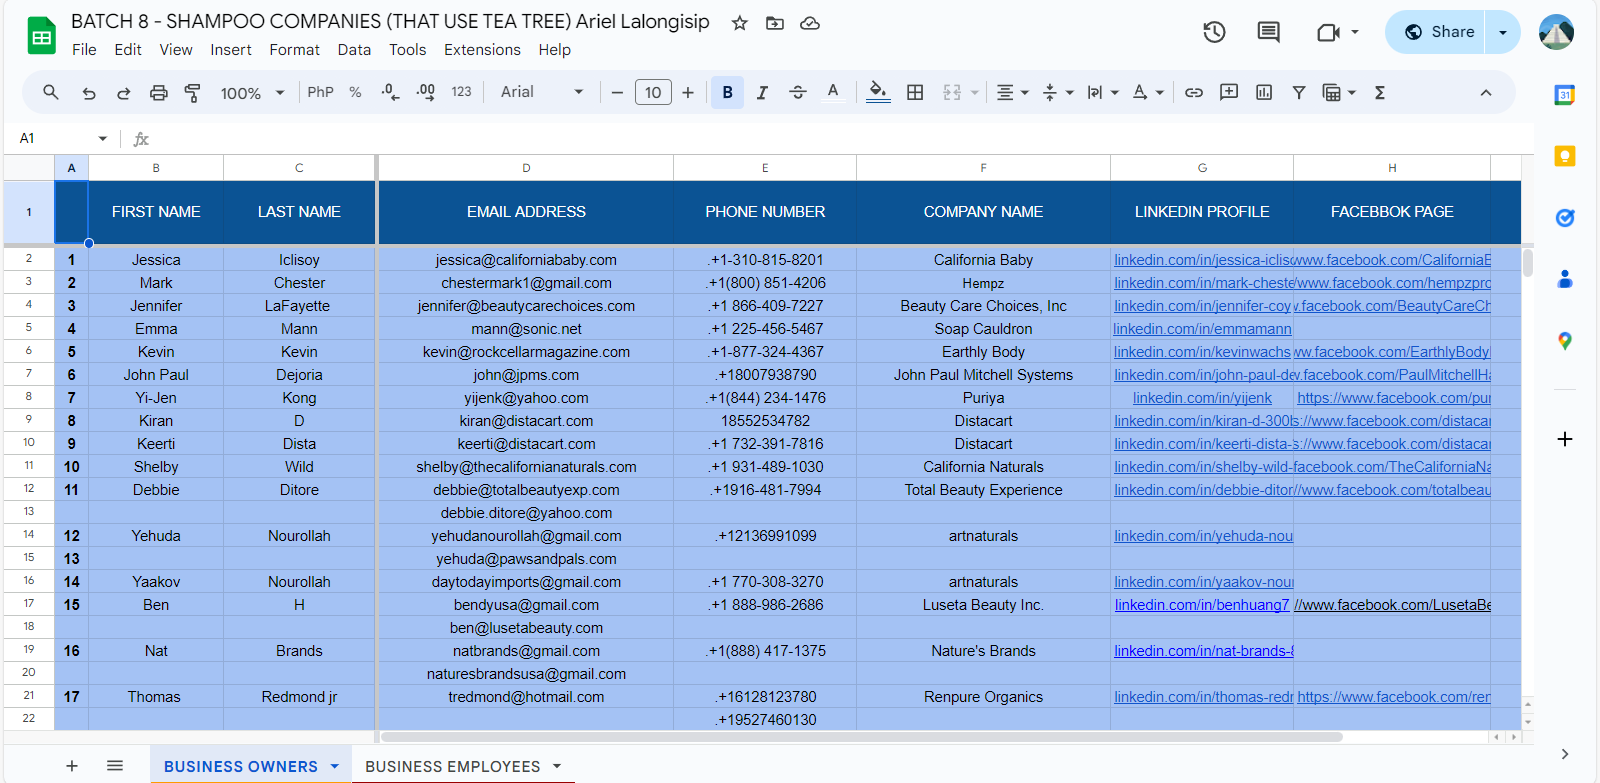
Task: Open the Data menu
Action: [354, 50]
